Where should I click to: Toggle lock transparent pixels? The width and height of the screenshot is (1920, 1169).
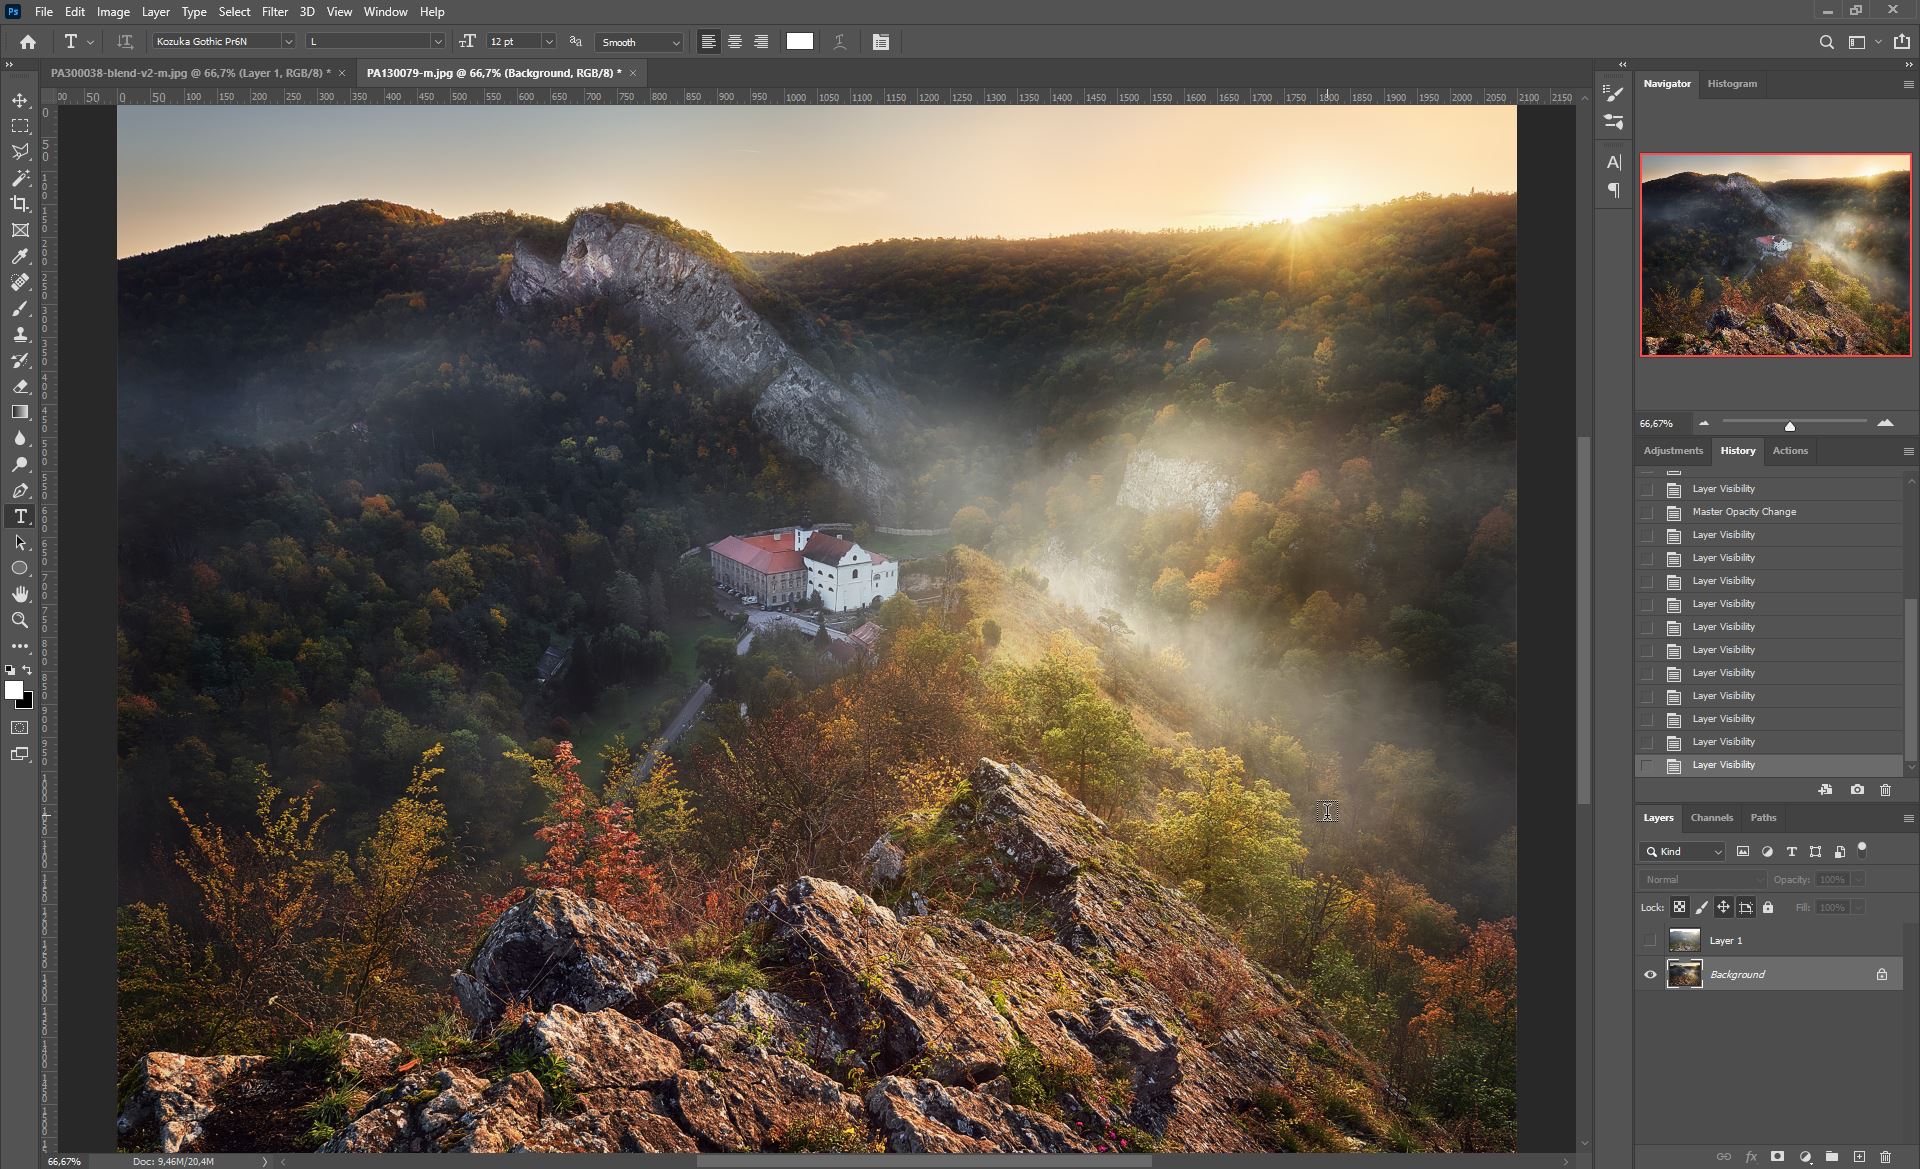[x=1679, y=907]
